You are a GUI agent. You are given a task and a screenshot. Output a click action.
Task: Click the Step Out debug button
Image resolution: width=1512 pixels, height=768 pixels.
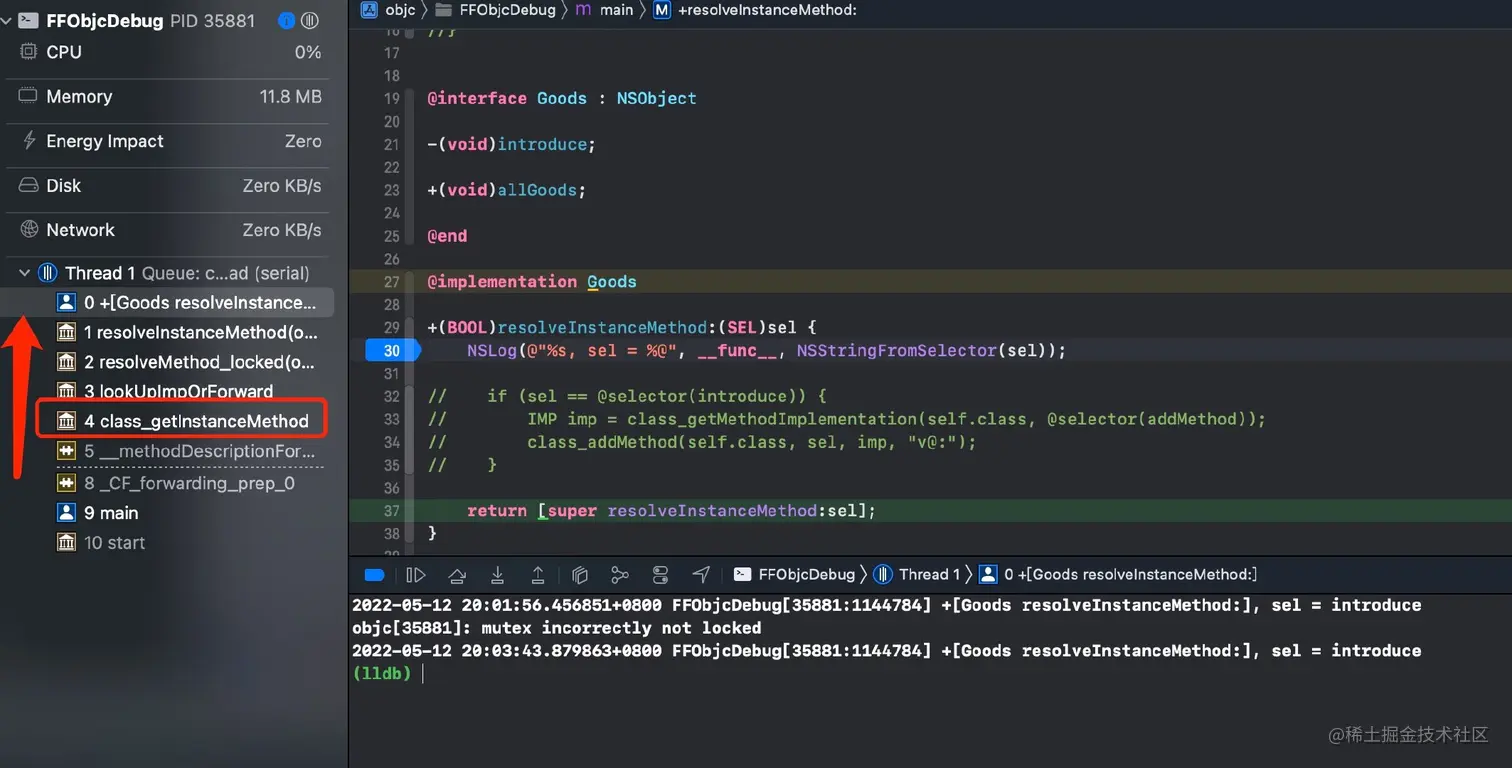pos(538,575)
